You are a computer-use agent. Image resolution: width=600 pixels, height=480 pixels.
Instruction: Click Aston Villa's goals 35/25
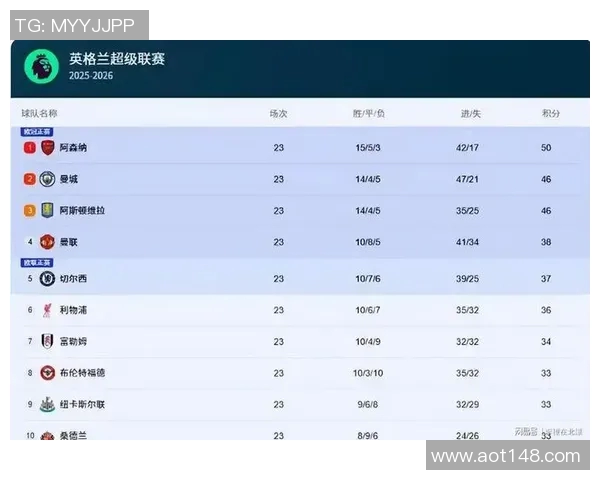(467, 211)
